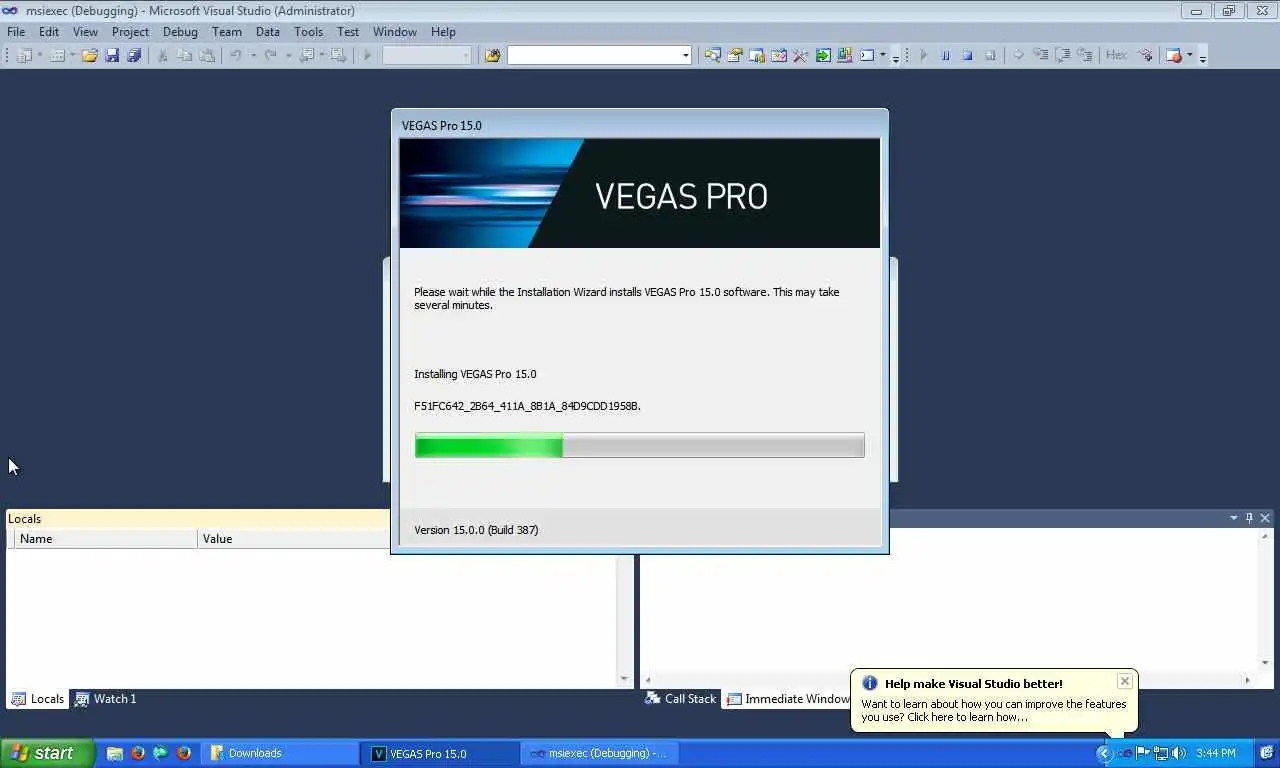Open the Test menu
Screen dimensions: 1280x768
tap(348, 32)
